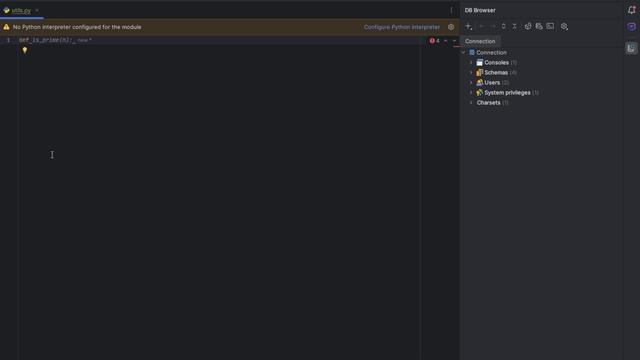Toggle the DB Browser tool window sidebar icon
Image resolution: width=640 pixels, height=360 pixels.
[x=631, y=48]
